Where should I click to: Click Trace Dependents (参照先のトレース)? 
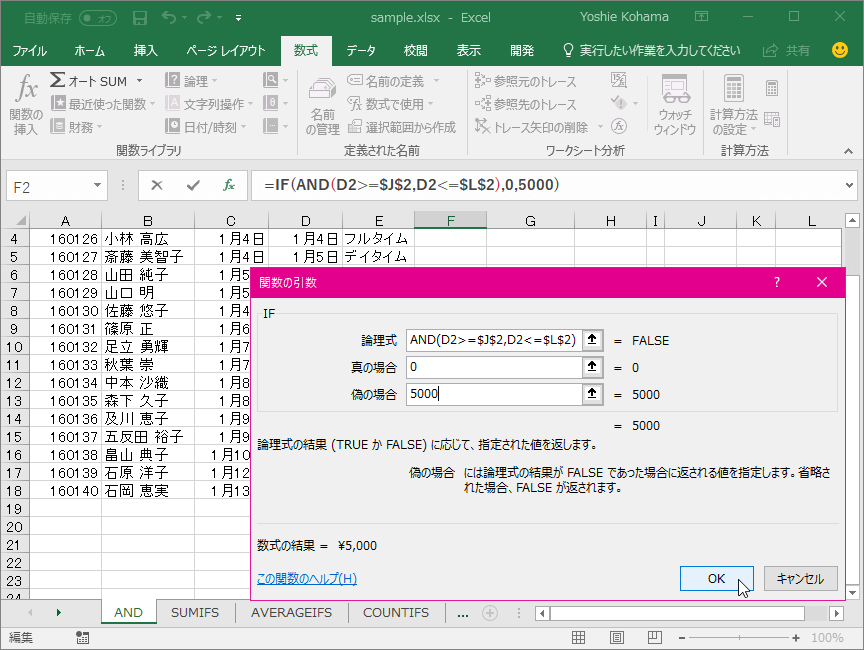click(525, 104)
